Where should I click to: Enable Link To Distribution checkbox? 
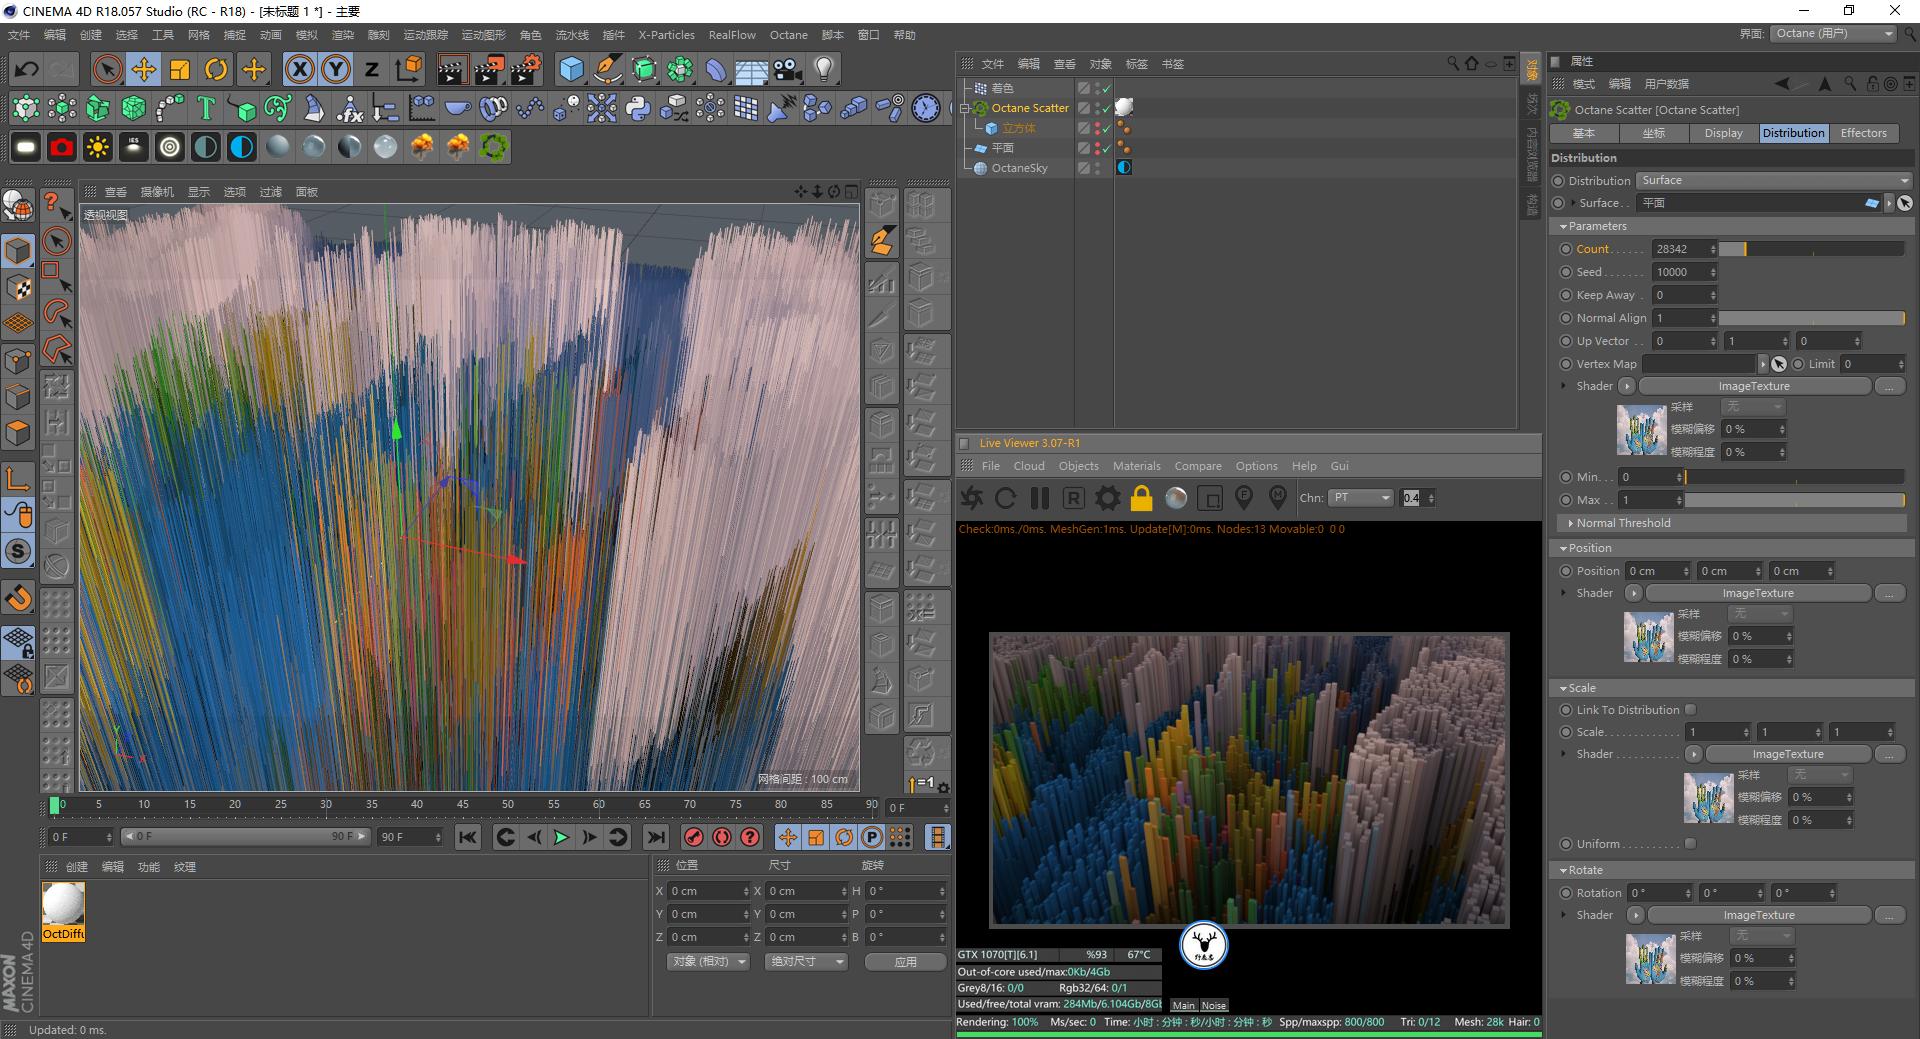tap(1690, 710)
